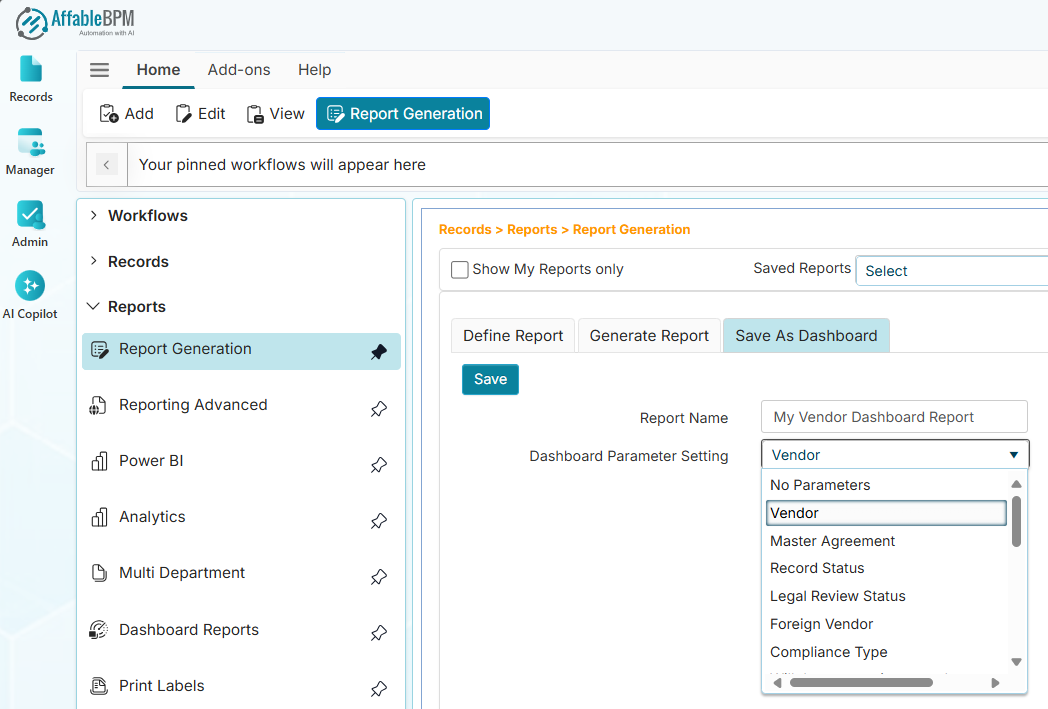Viewport: 1048px width, 709px height.
Task: Click the View toolbar button
Action: tap(275, 114)
